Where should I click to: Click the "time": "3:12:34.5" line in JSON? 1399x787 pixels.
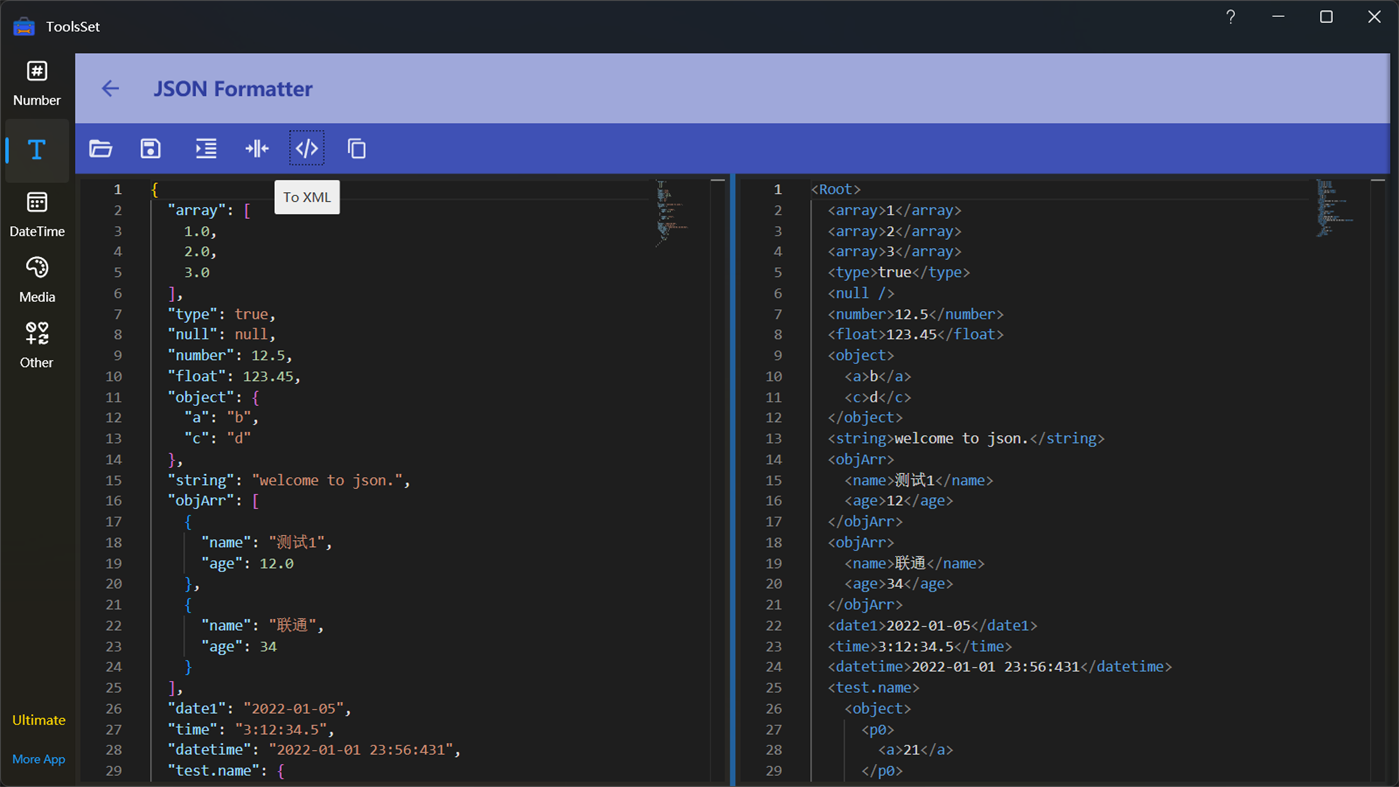pos(251,729)
